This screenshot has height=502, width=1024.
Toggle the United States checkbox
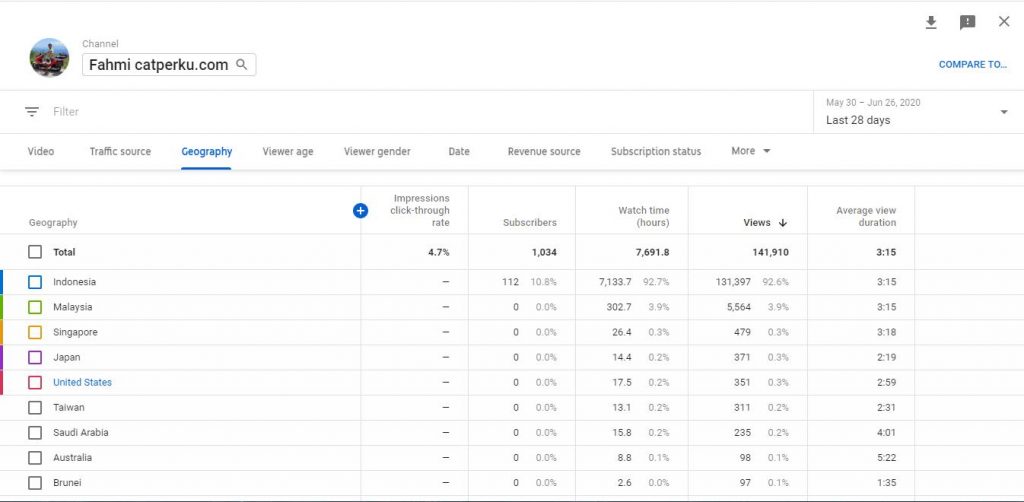pyautogui.click(x=35, y=383)
